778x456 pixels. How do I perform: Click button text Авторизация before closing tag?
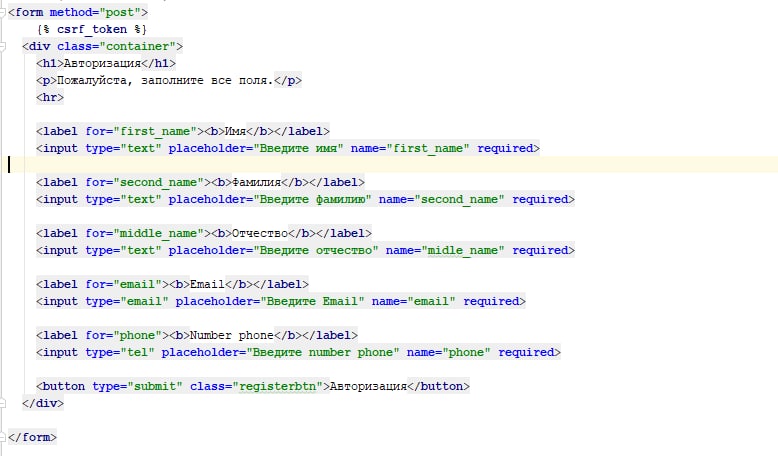[x=368, y=386]
